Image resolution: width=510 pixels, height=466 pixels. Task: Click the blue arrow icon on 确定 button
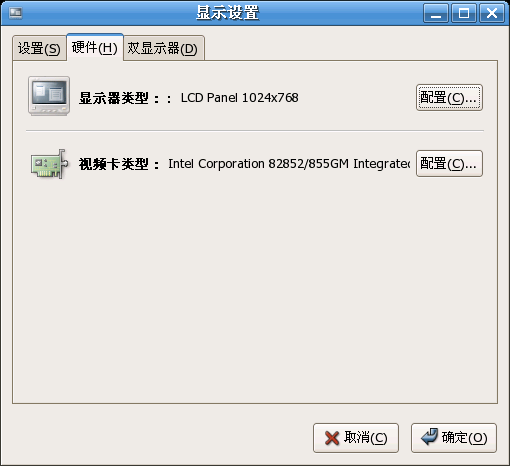pos(429,437)
